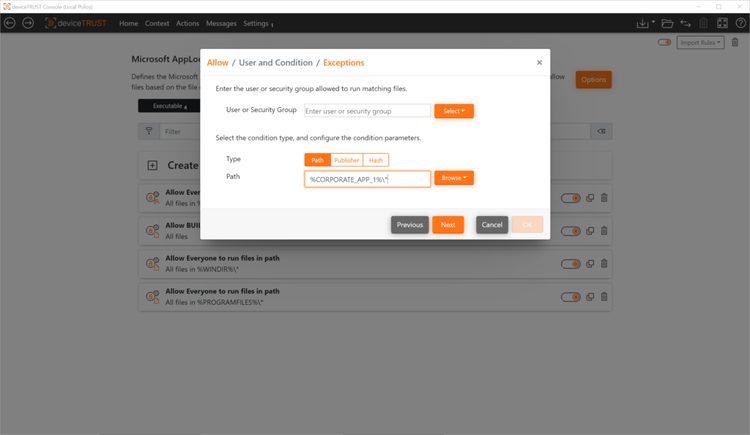The image size is (750, 435).
Task: Open the Import Rules dropdown
Action: [x=700, y=42]
